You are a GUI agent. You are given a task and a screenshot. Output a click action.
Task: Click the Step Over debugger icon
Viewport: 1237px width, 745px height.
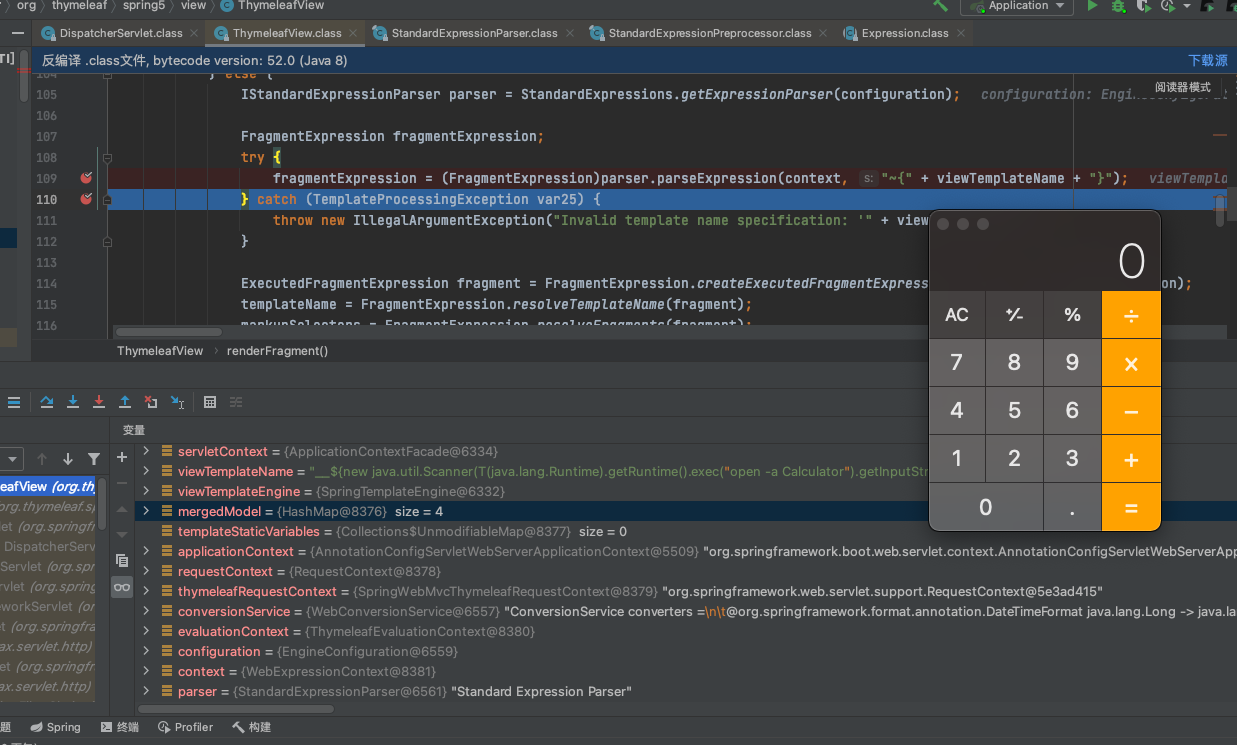(x=47, y=402)
